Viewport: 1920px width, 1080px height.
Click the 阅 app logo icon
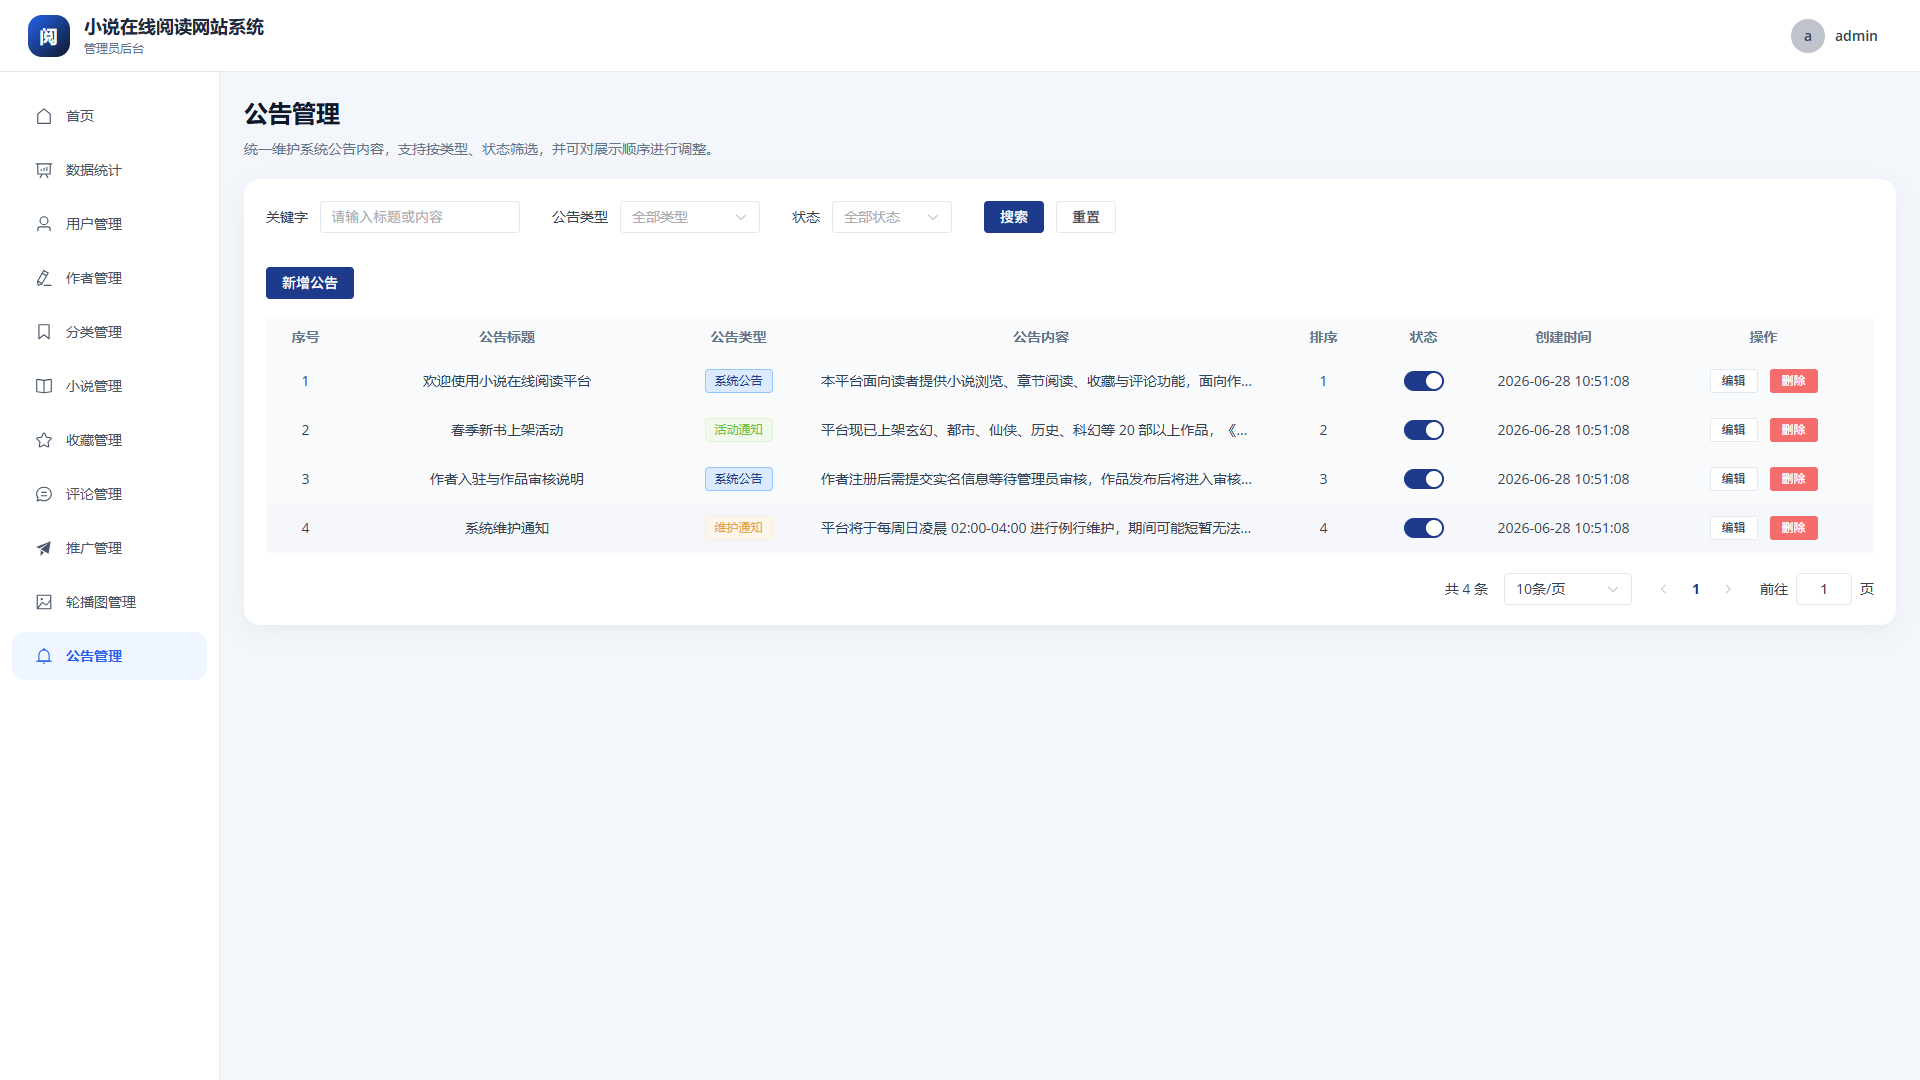click(49, 36)
